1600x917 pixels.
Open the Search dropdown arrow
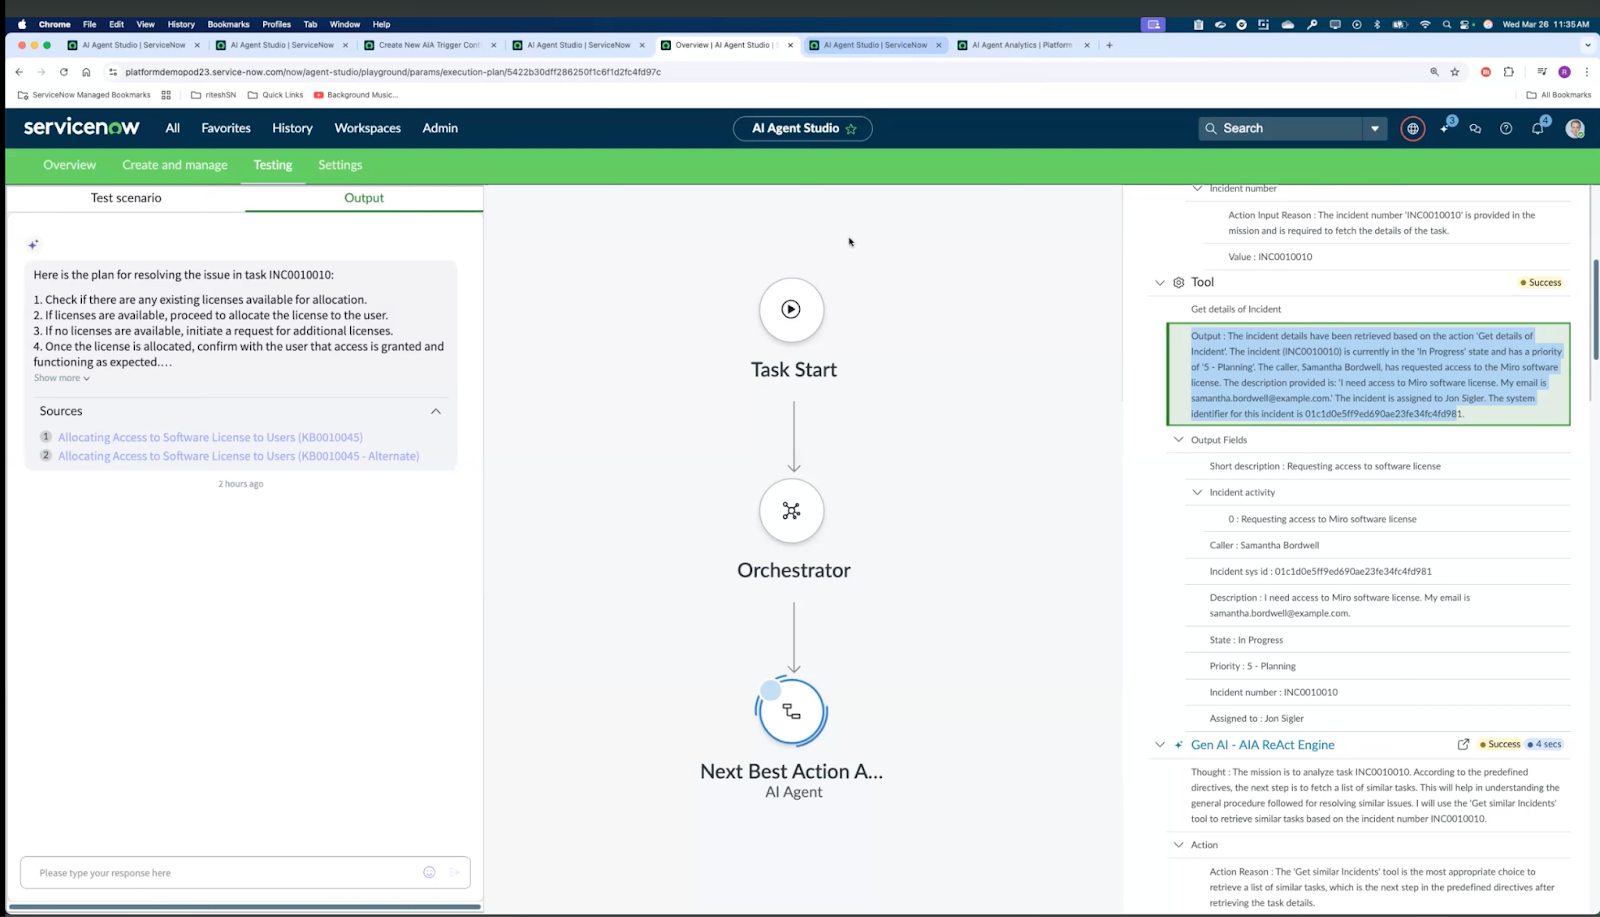point(1375,128)
